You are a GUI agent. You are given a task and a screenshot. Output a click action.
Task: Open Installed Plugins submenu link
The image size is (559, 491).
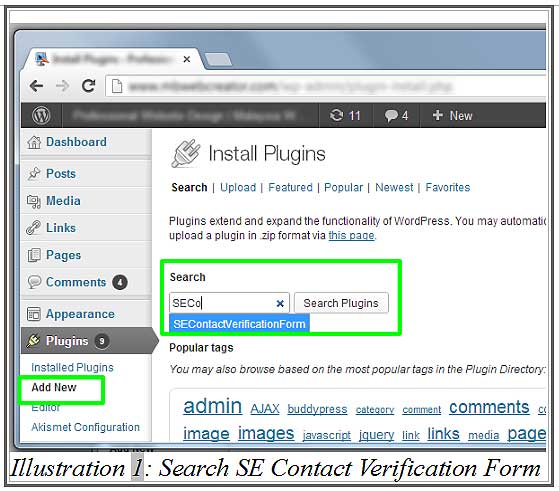click(72, 367)
